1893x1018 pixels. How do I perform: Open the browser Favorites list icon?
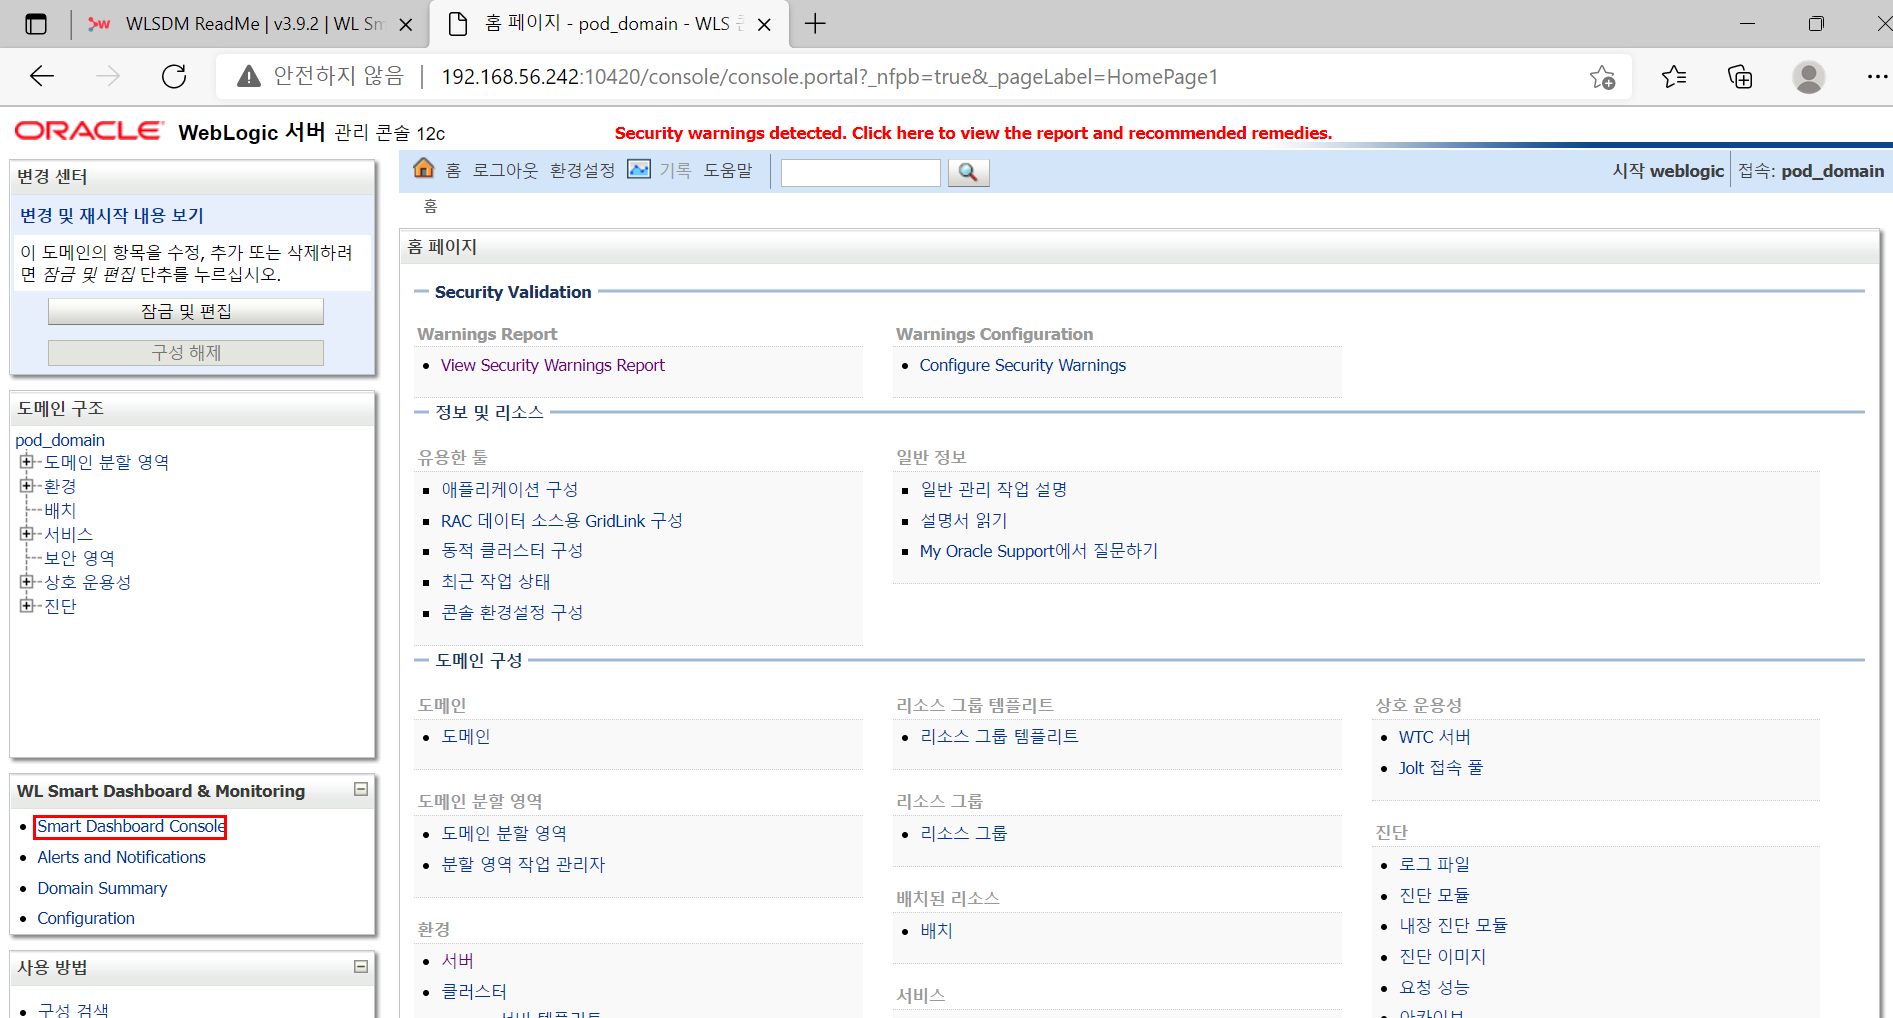click(x=1674, y=76)
